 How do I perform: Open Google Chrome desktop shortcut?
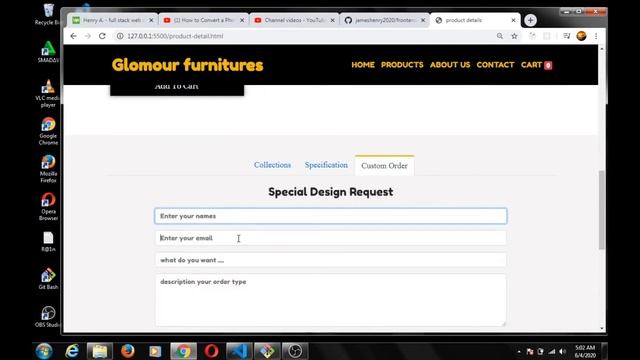(x=48, y=131)
